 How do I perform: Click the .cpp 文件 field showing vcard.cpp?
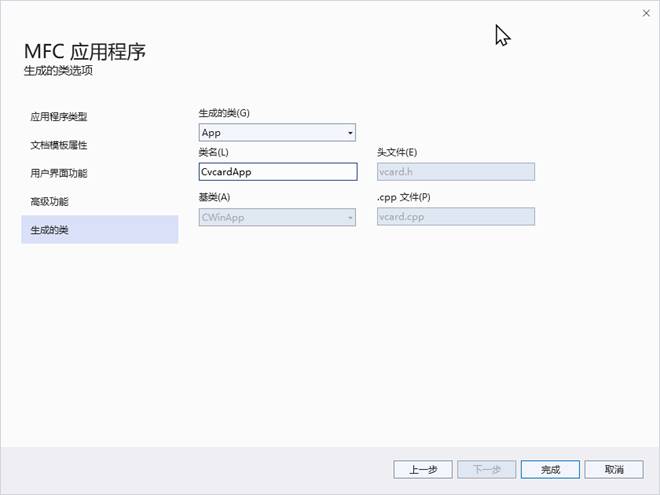pos(455,217)
